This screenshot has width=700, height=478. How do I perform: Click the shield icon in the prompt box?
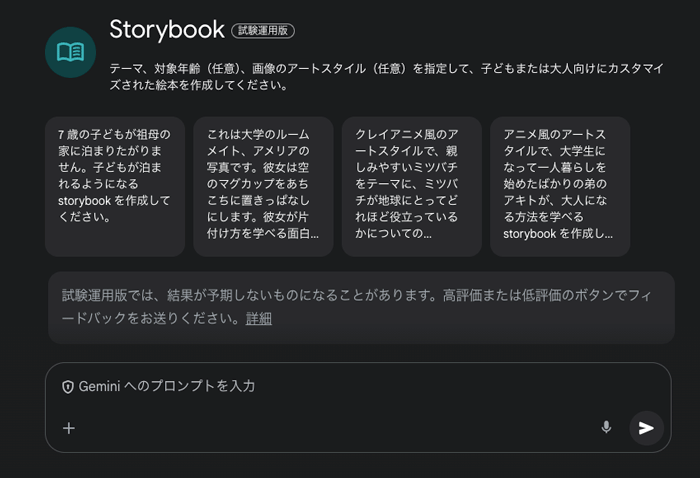pos(68,387)
